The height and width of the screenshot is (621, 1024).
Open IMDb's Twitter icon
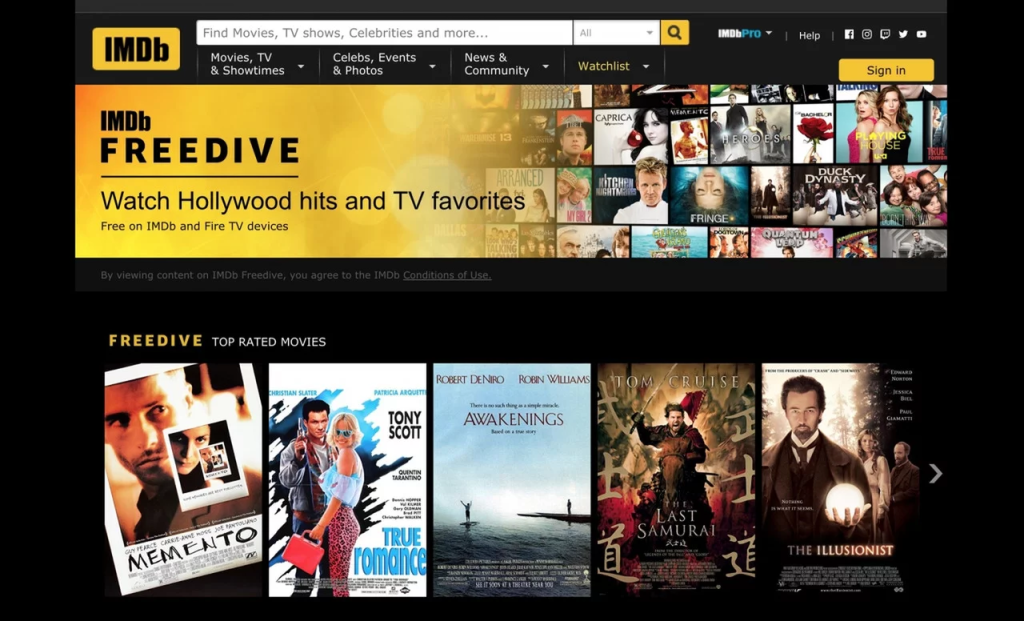[903, 34]
